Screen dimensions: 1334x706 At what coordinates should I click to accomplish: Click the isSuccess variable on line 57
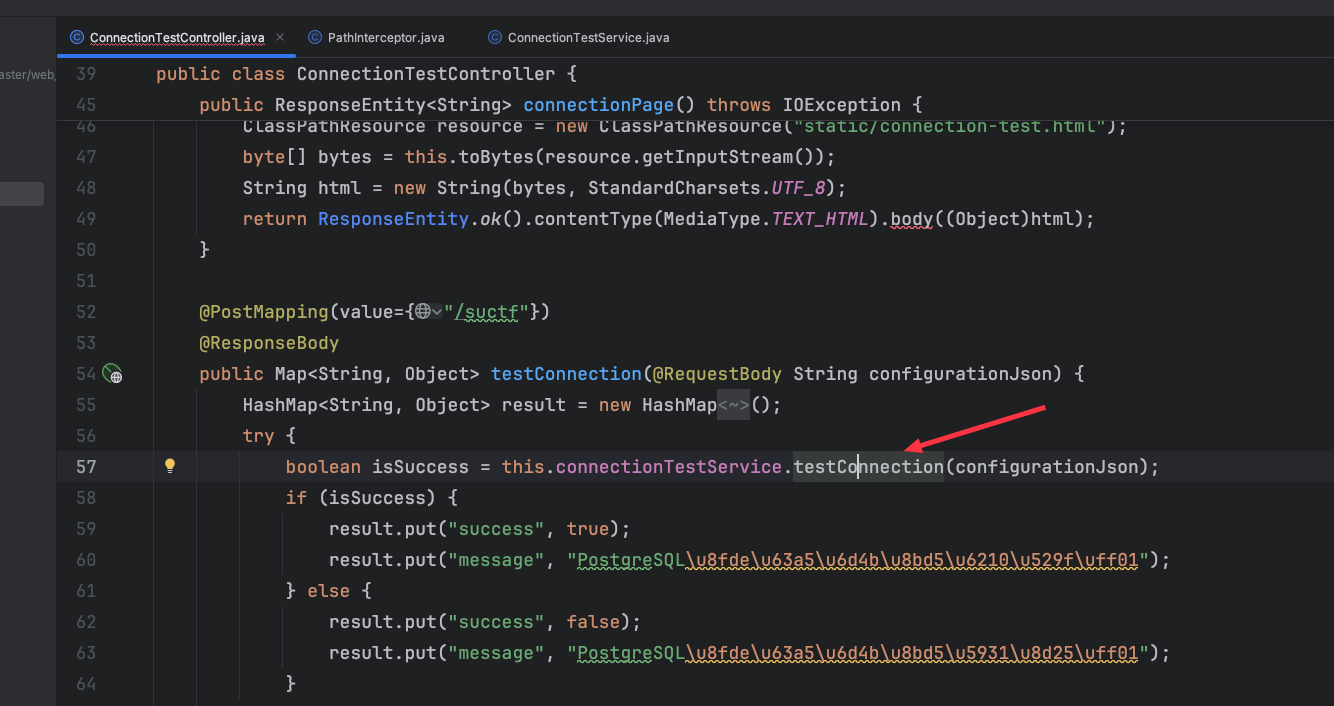point(420,467)
